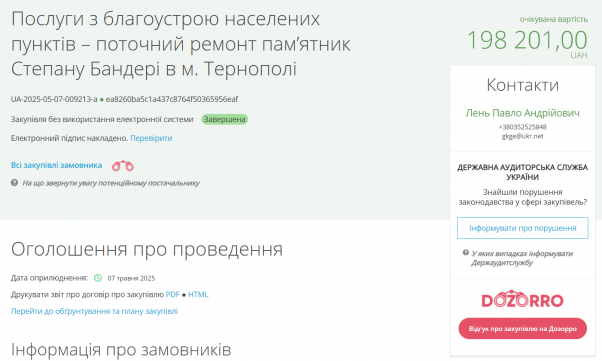Click Закупівля без використання електронної системи text
602x361 pixels.
point(102,119)
